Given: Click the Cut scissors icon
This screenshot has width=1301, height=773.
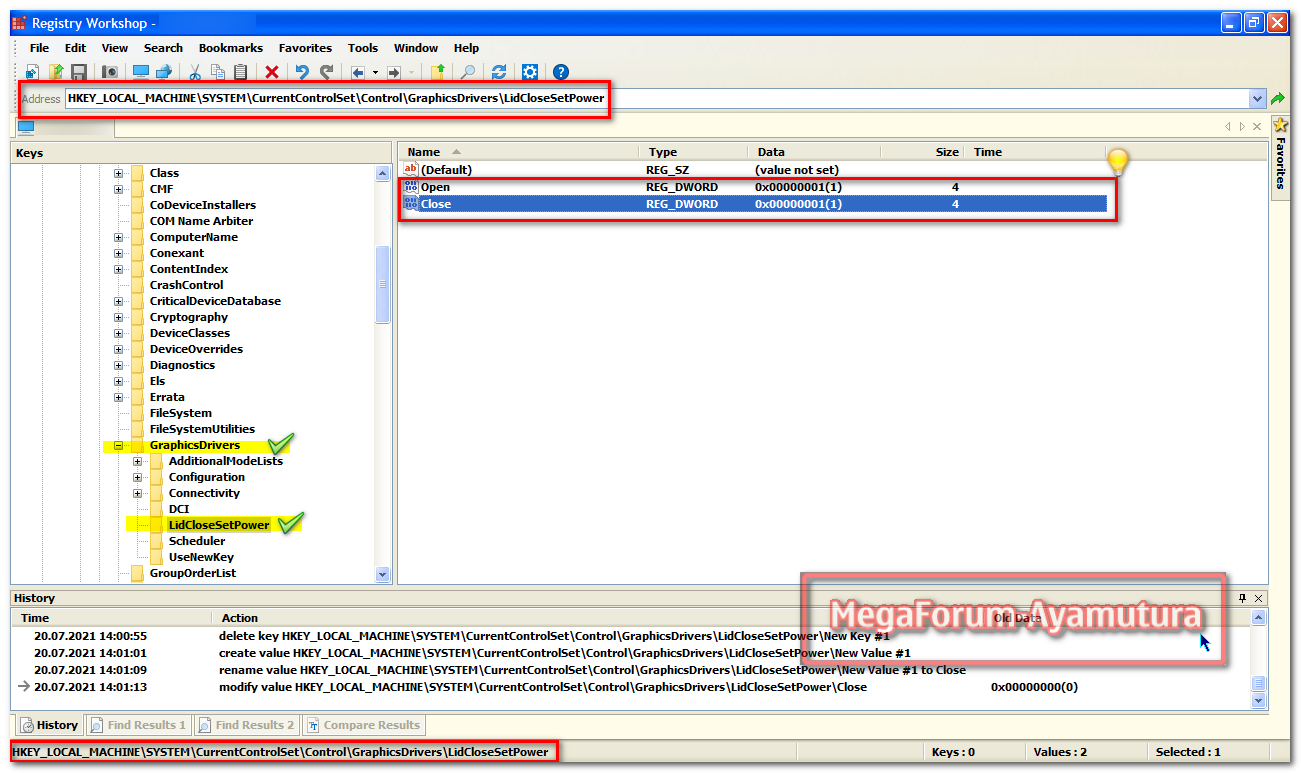Looking at the screenshot, I should [195, 72].
